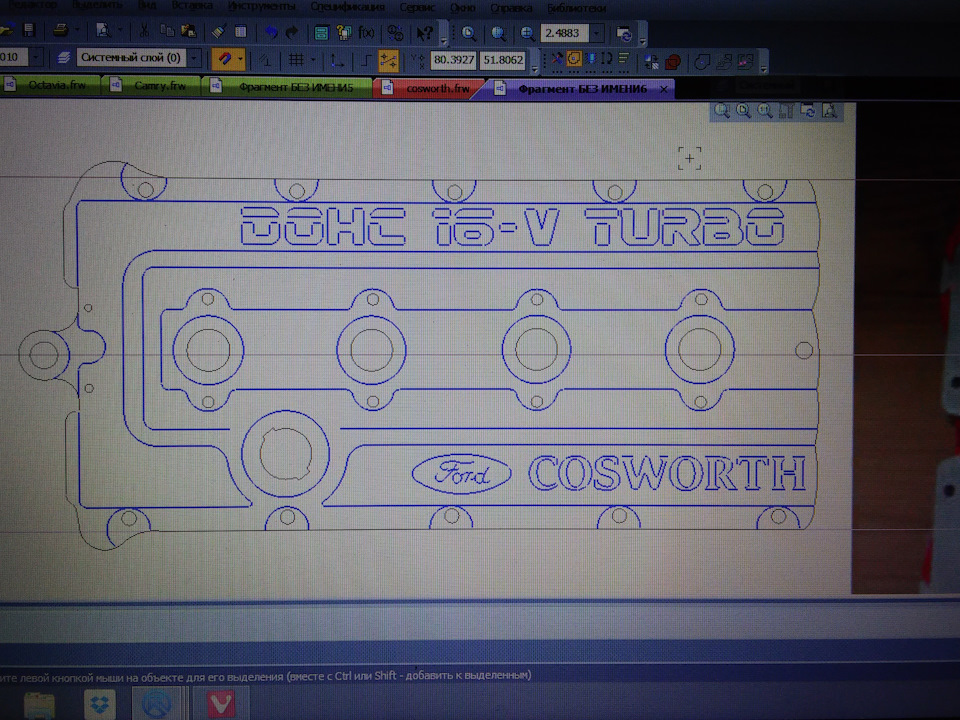The image size is (960, 720).
Task: Open the Библиотеки menu
Action: (576, 8)
